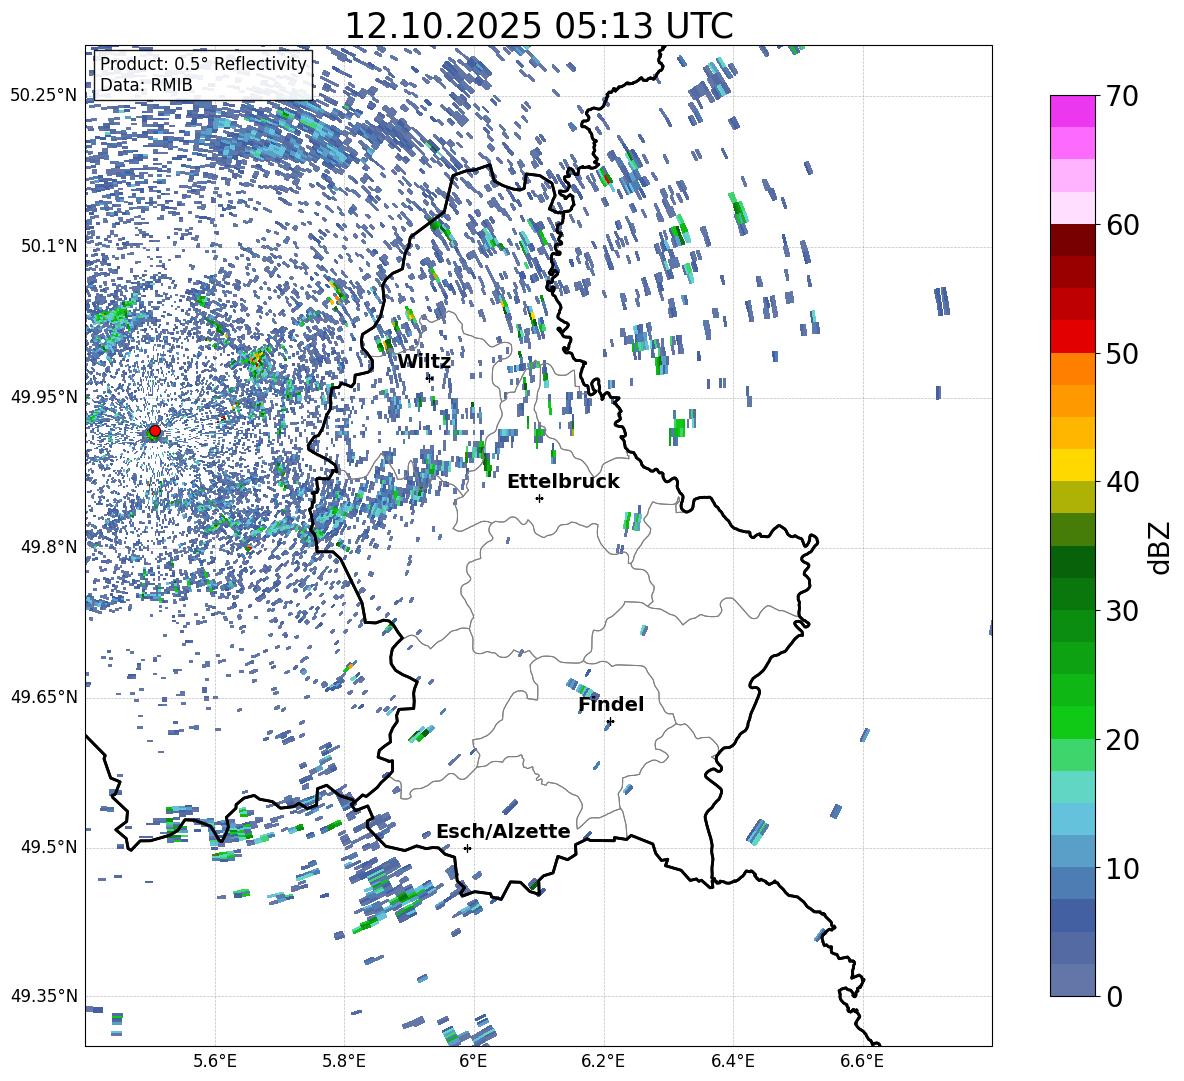Click the title text 12.10.2025 05:13 UTC
Screen dimensions: 1184x1081
[538, 26]
